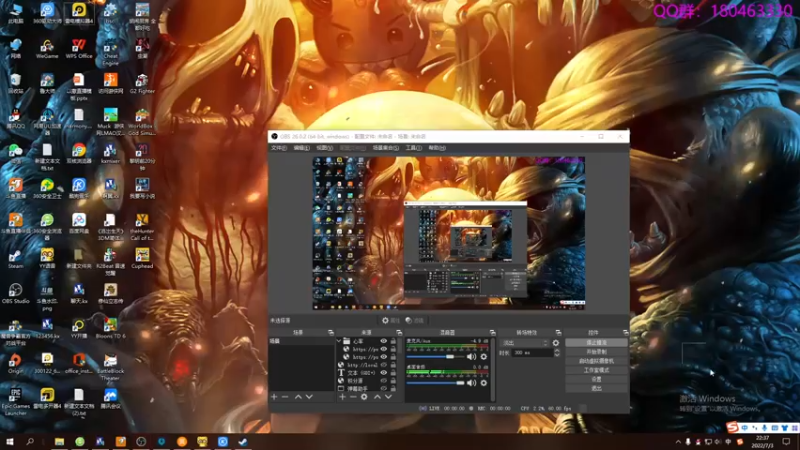Screen dimensions: 800x450
Task: Open 麦克风/Aux mixer settings gear
Action: click(484, 357)
